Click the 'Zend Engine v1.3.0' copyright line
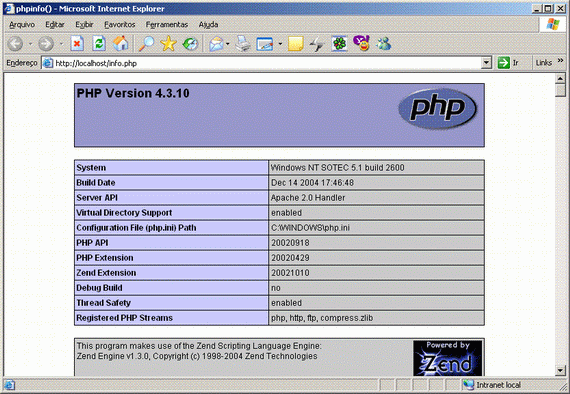Image resolution: width=570 pixels, height=394 pixels. pyautogui.click(x=197, y=356)
